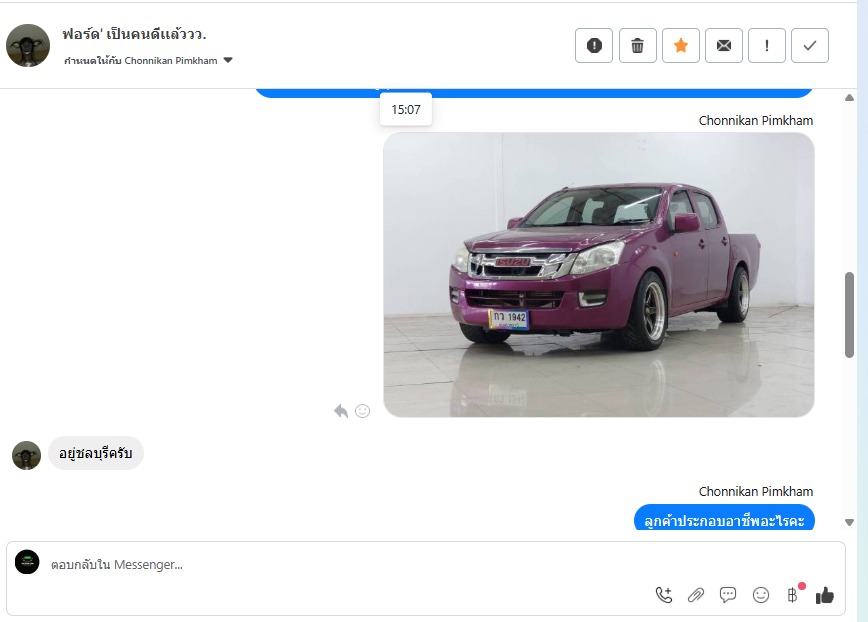Expand the assigned-to Chonnikan Pimkham dropdown
This screenshot has height=622, width=868.
(228, 61)
